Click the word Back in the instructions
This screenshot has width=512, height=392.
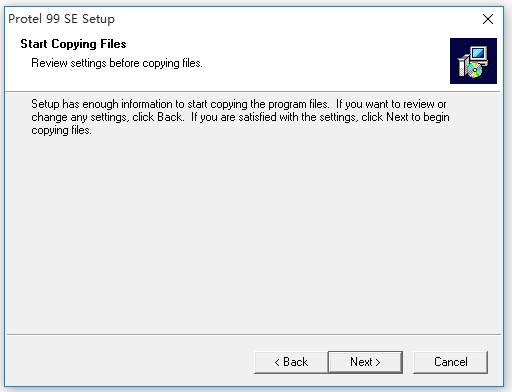pyautogui.click(x=170, y=117)
